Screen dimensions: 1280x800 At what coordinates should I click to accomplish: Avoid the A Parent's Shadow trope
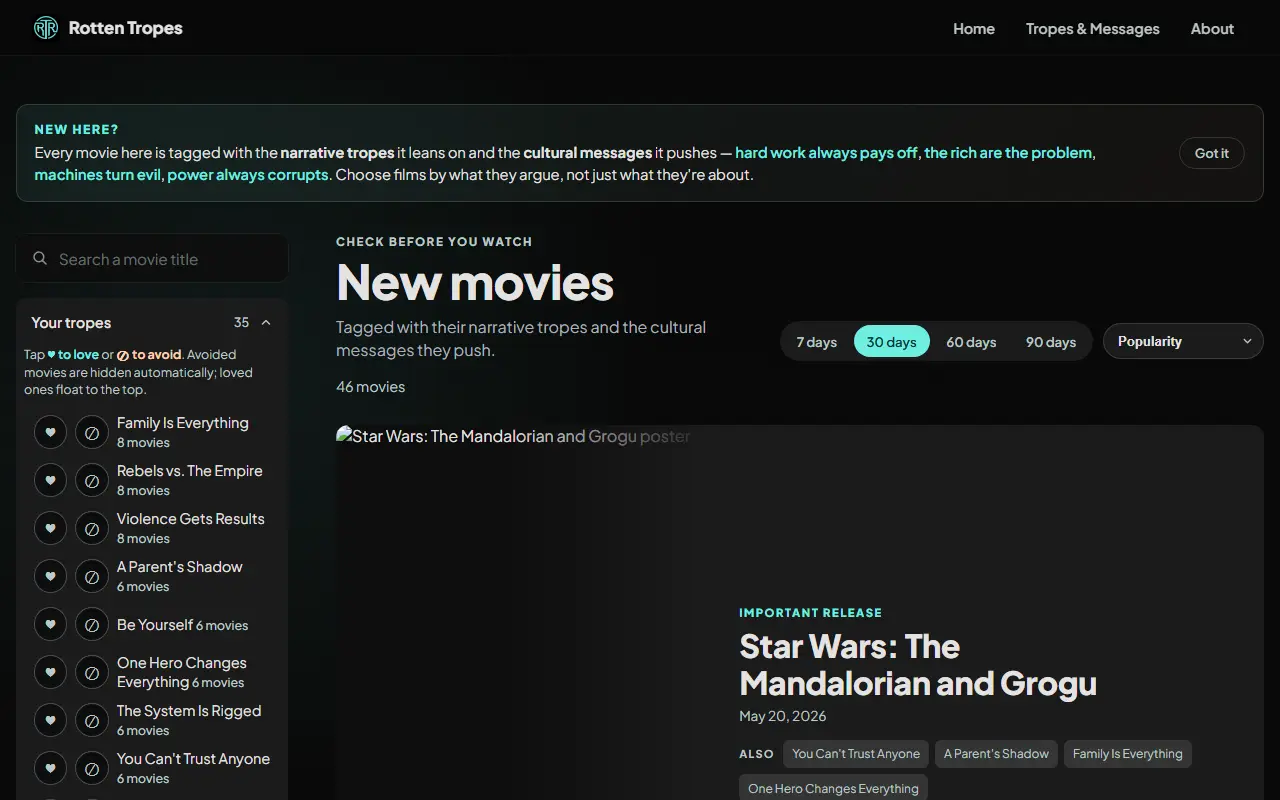(x=92, y=576)
